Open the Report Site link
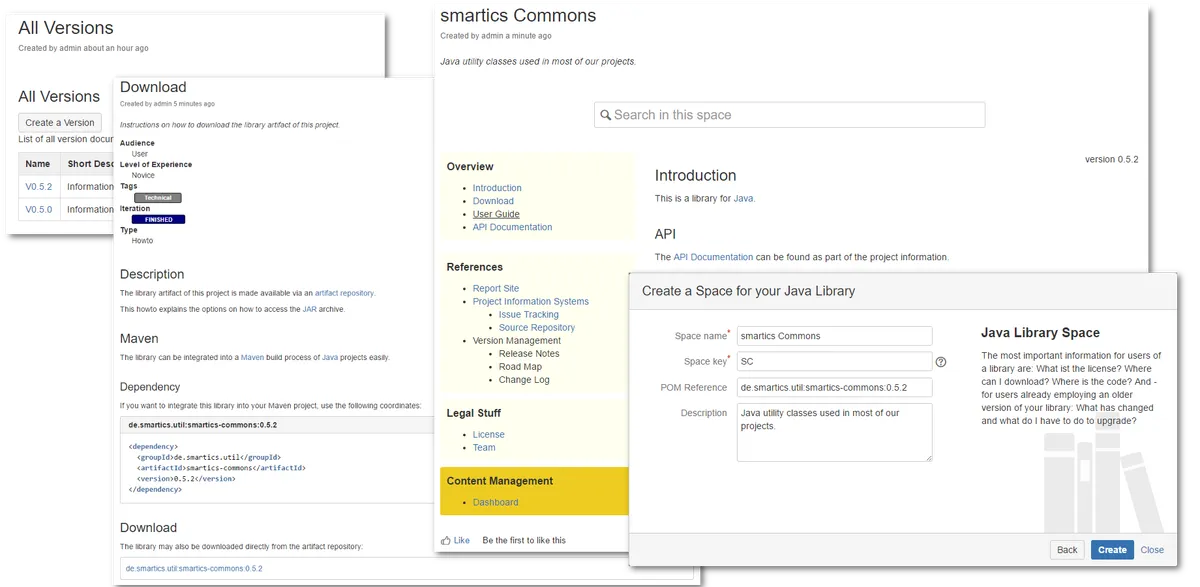1200x587 pixels. click(x=496, y=288)
